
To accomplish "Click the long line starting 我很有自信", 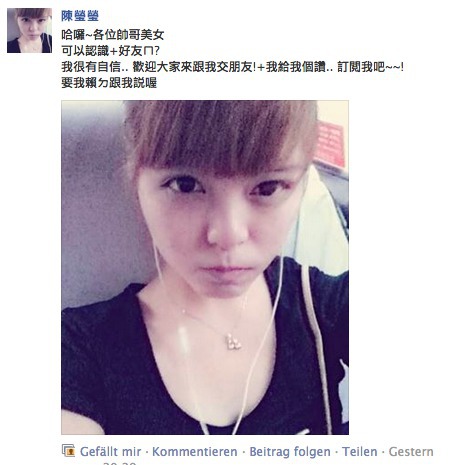I will (x=233, y=67).
